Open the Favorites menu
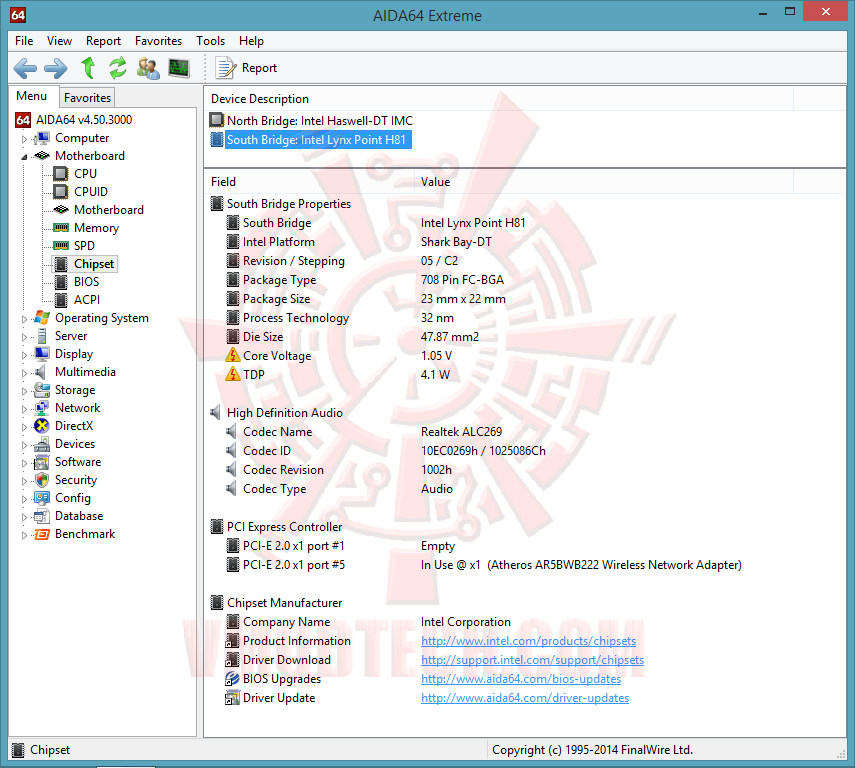855x768 pixels. 158,41
